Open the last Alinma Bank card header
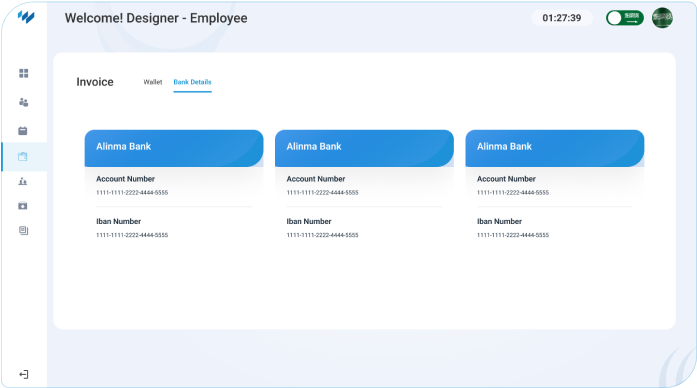The width and height of the screenshot is (697, 388). tap(555, 148)
